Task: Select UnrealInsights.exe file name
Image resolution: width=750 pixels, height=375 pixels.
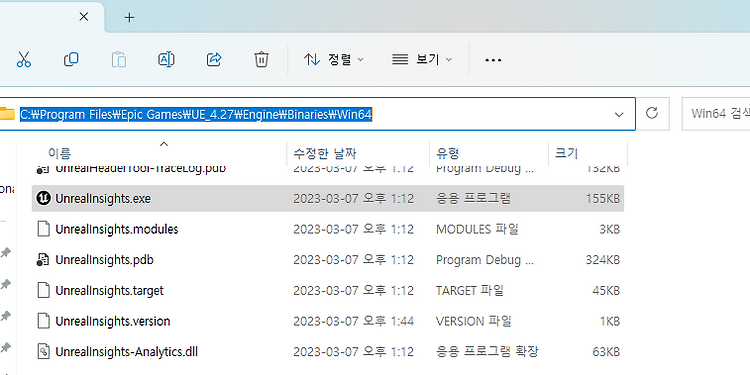Action: pos(103,199)
